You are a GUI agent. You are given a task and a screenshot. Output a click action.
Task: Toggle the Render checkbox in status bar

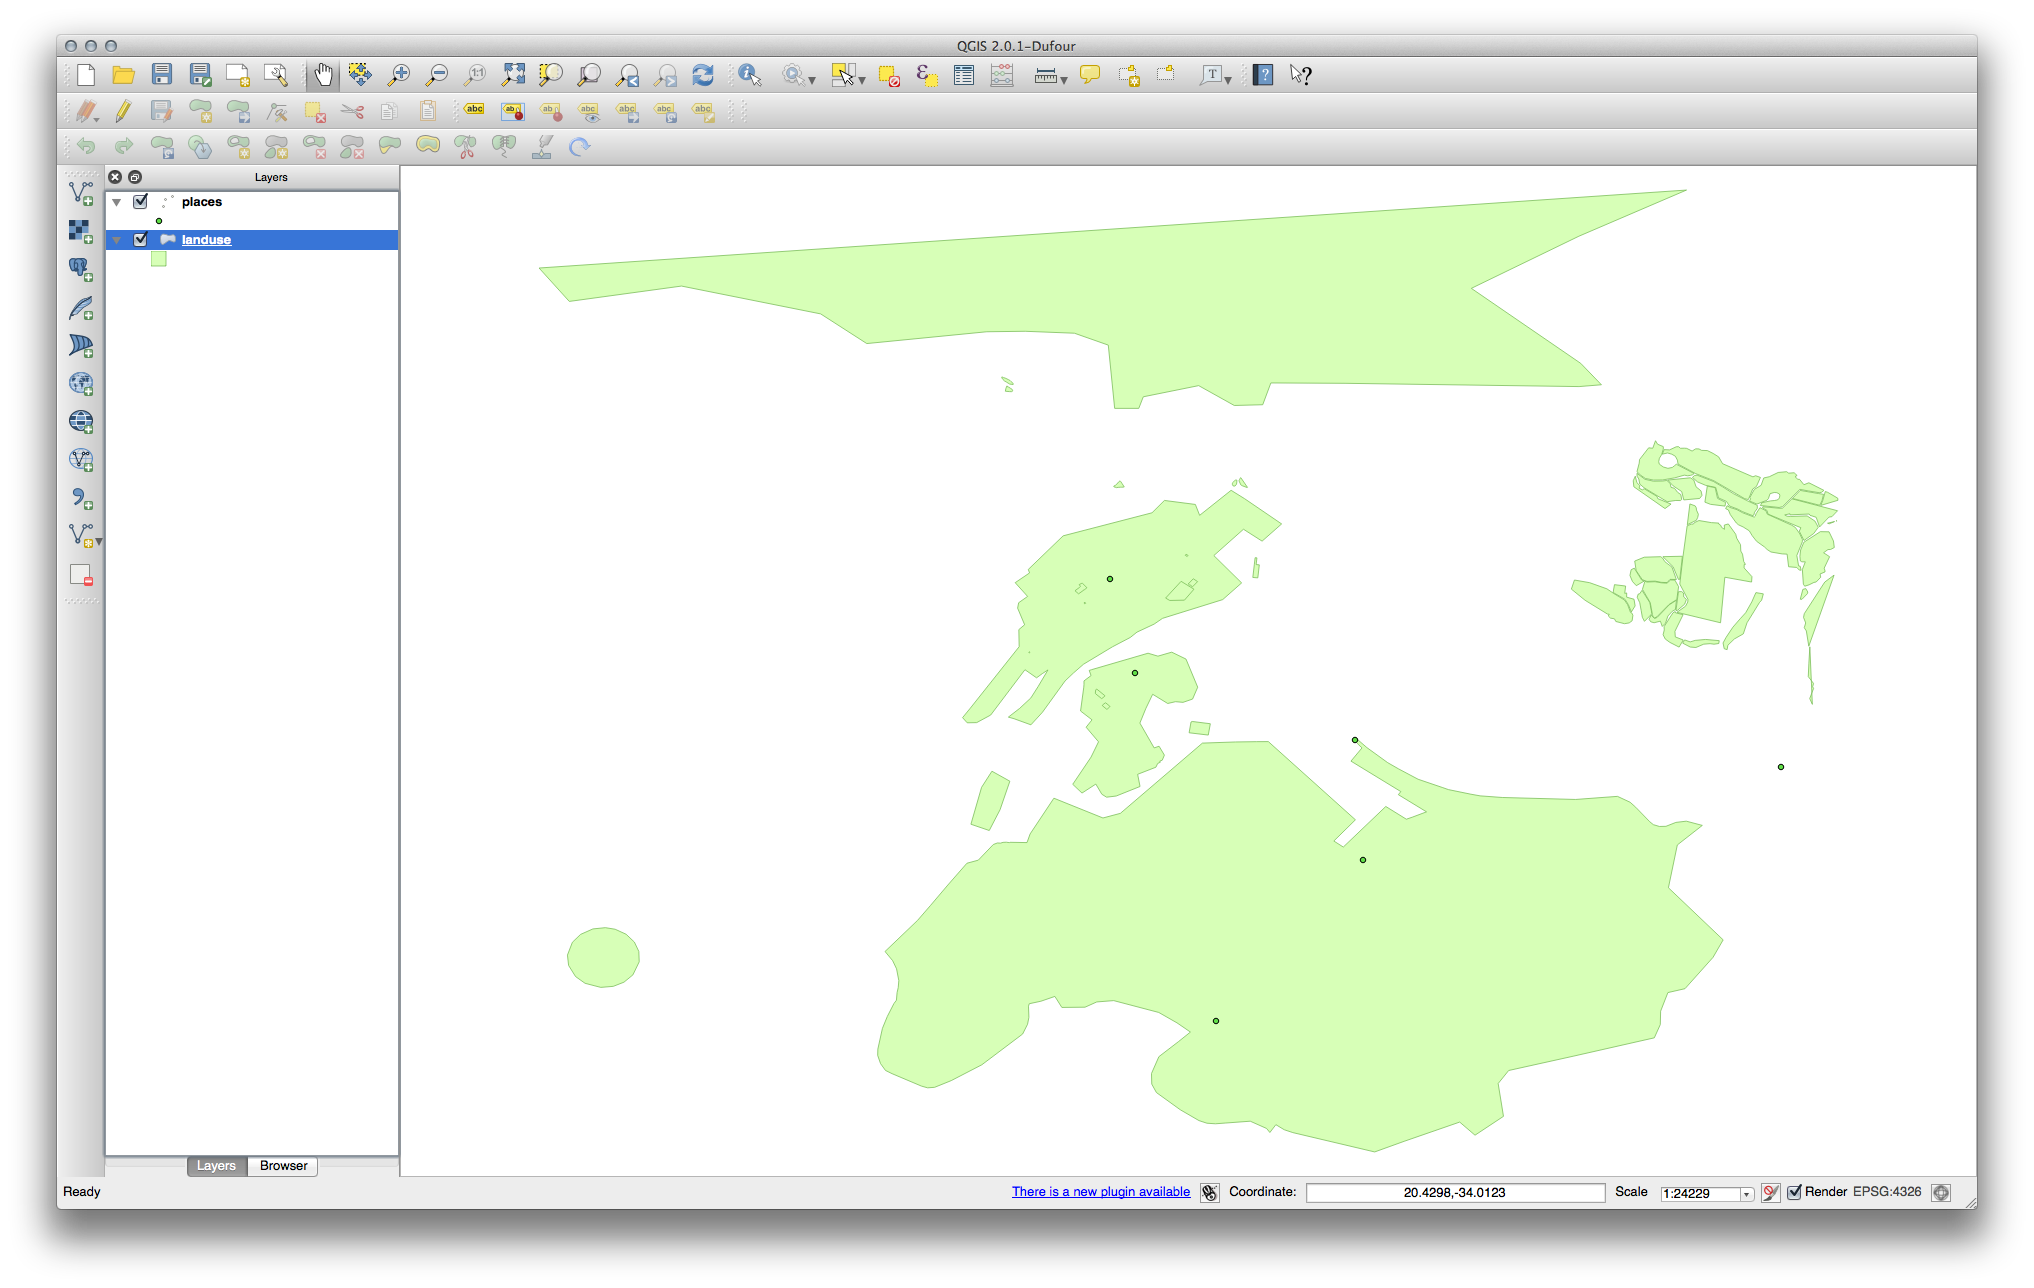(x=1794, y=1192)
